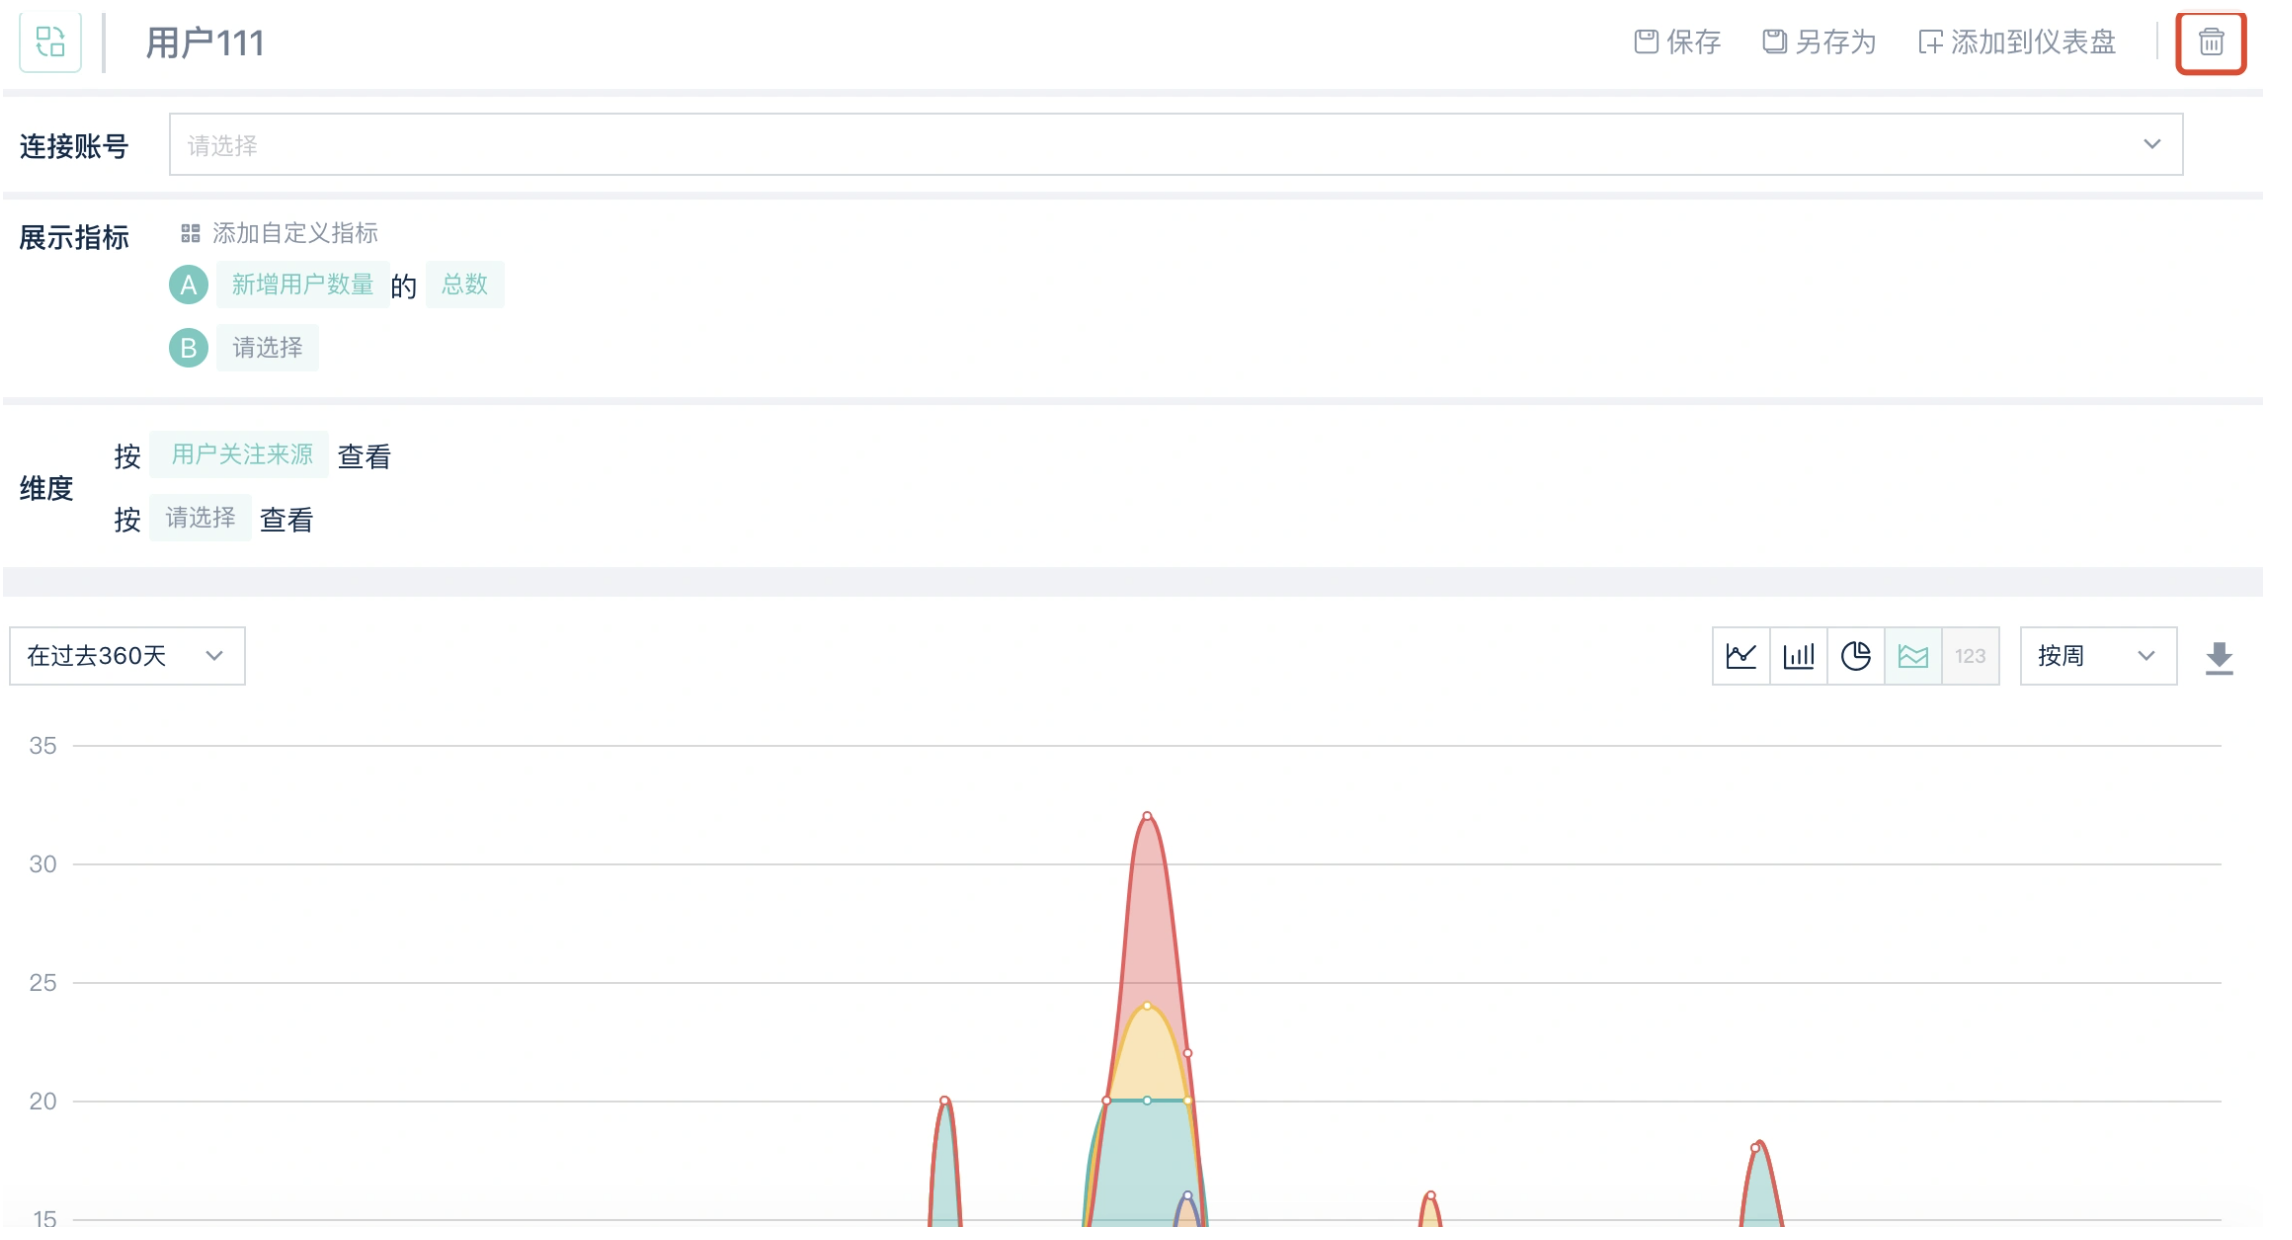Click the 添加自定义指标 grid icon
Screen dimensions: 2292x1240
coord(191,234)
